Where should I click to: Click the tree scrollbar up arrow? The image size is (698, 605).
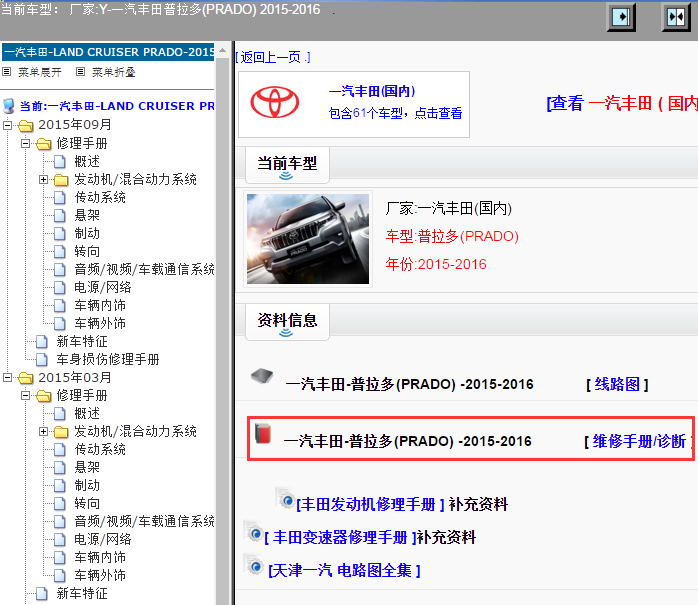[x=223, y=49]
